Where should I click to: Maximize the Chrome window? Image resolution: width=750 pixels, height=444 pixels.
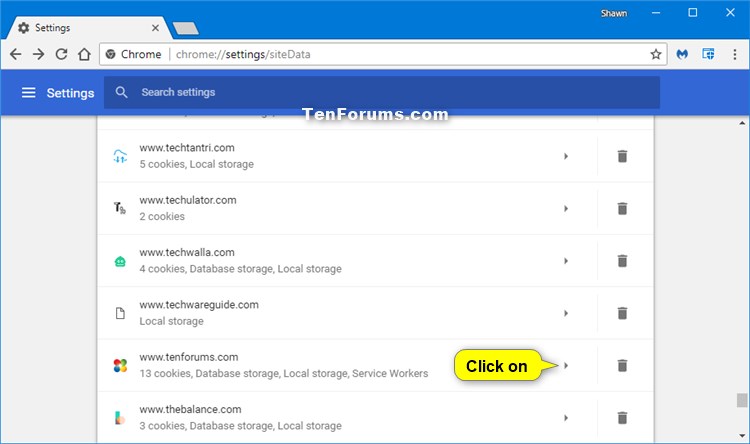point(693,13)
